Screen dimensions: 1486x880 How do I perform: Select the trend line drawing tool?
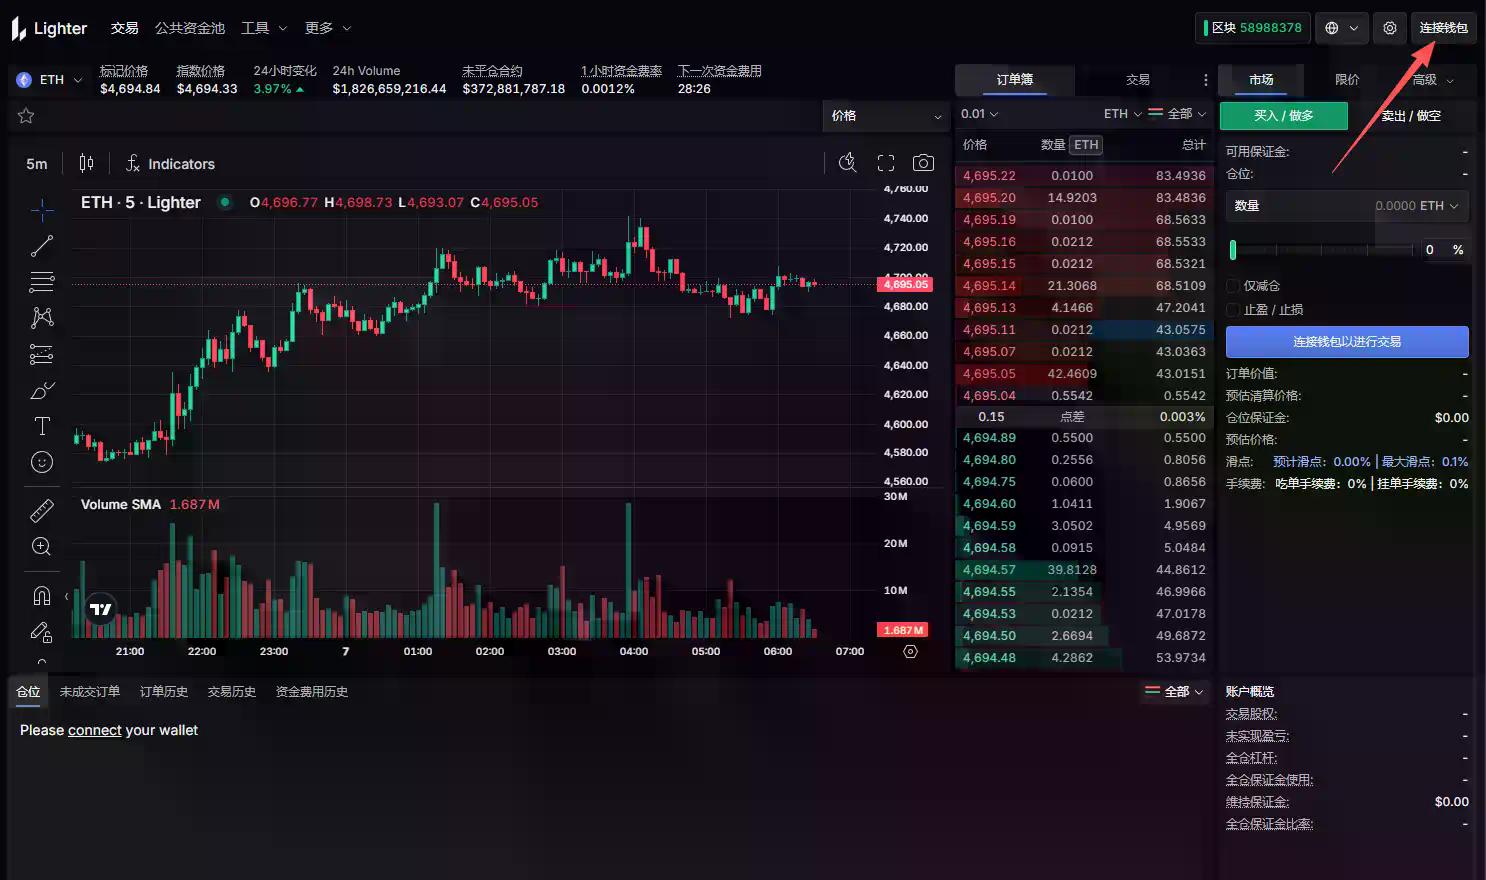click(x=41, y=246)
